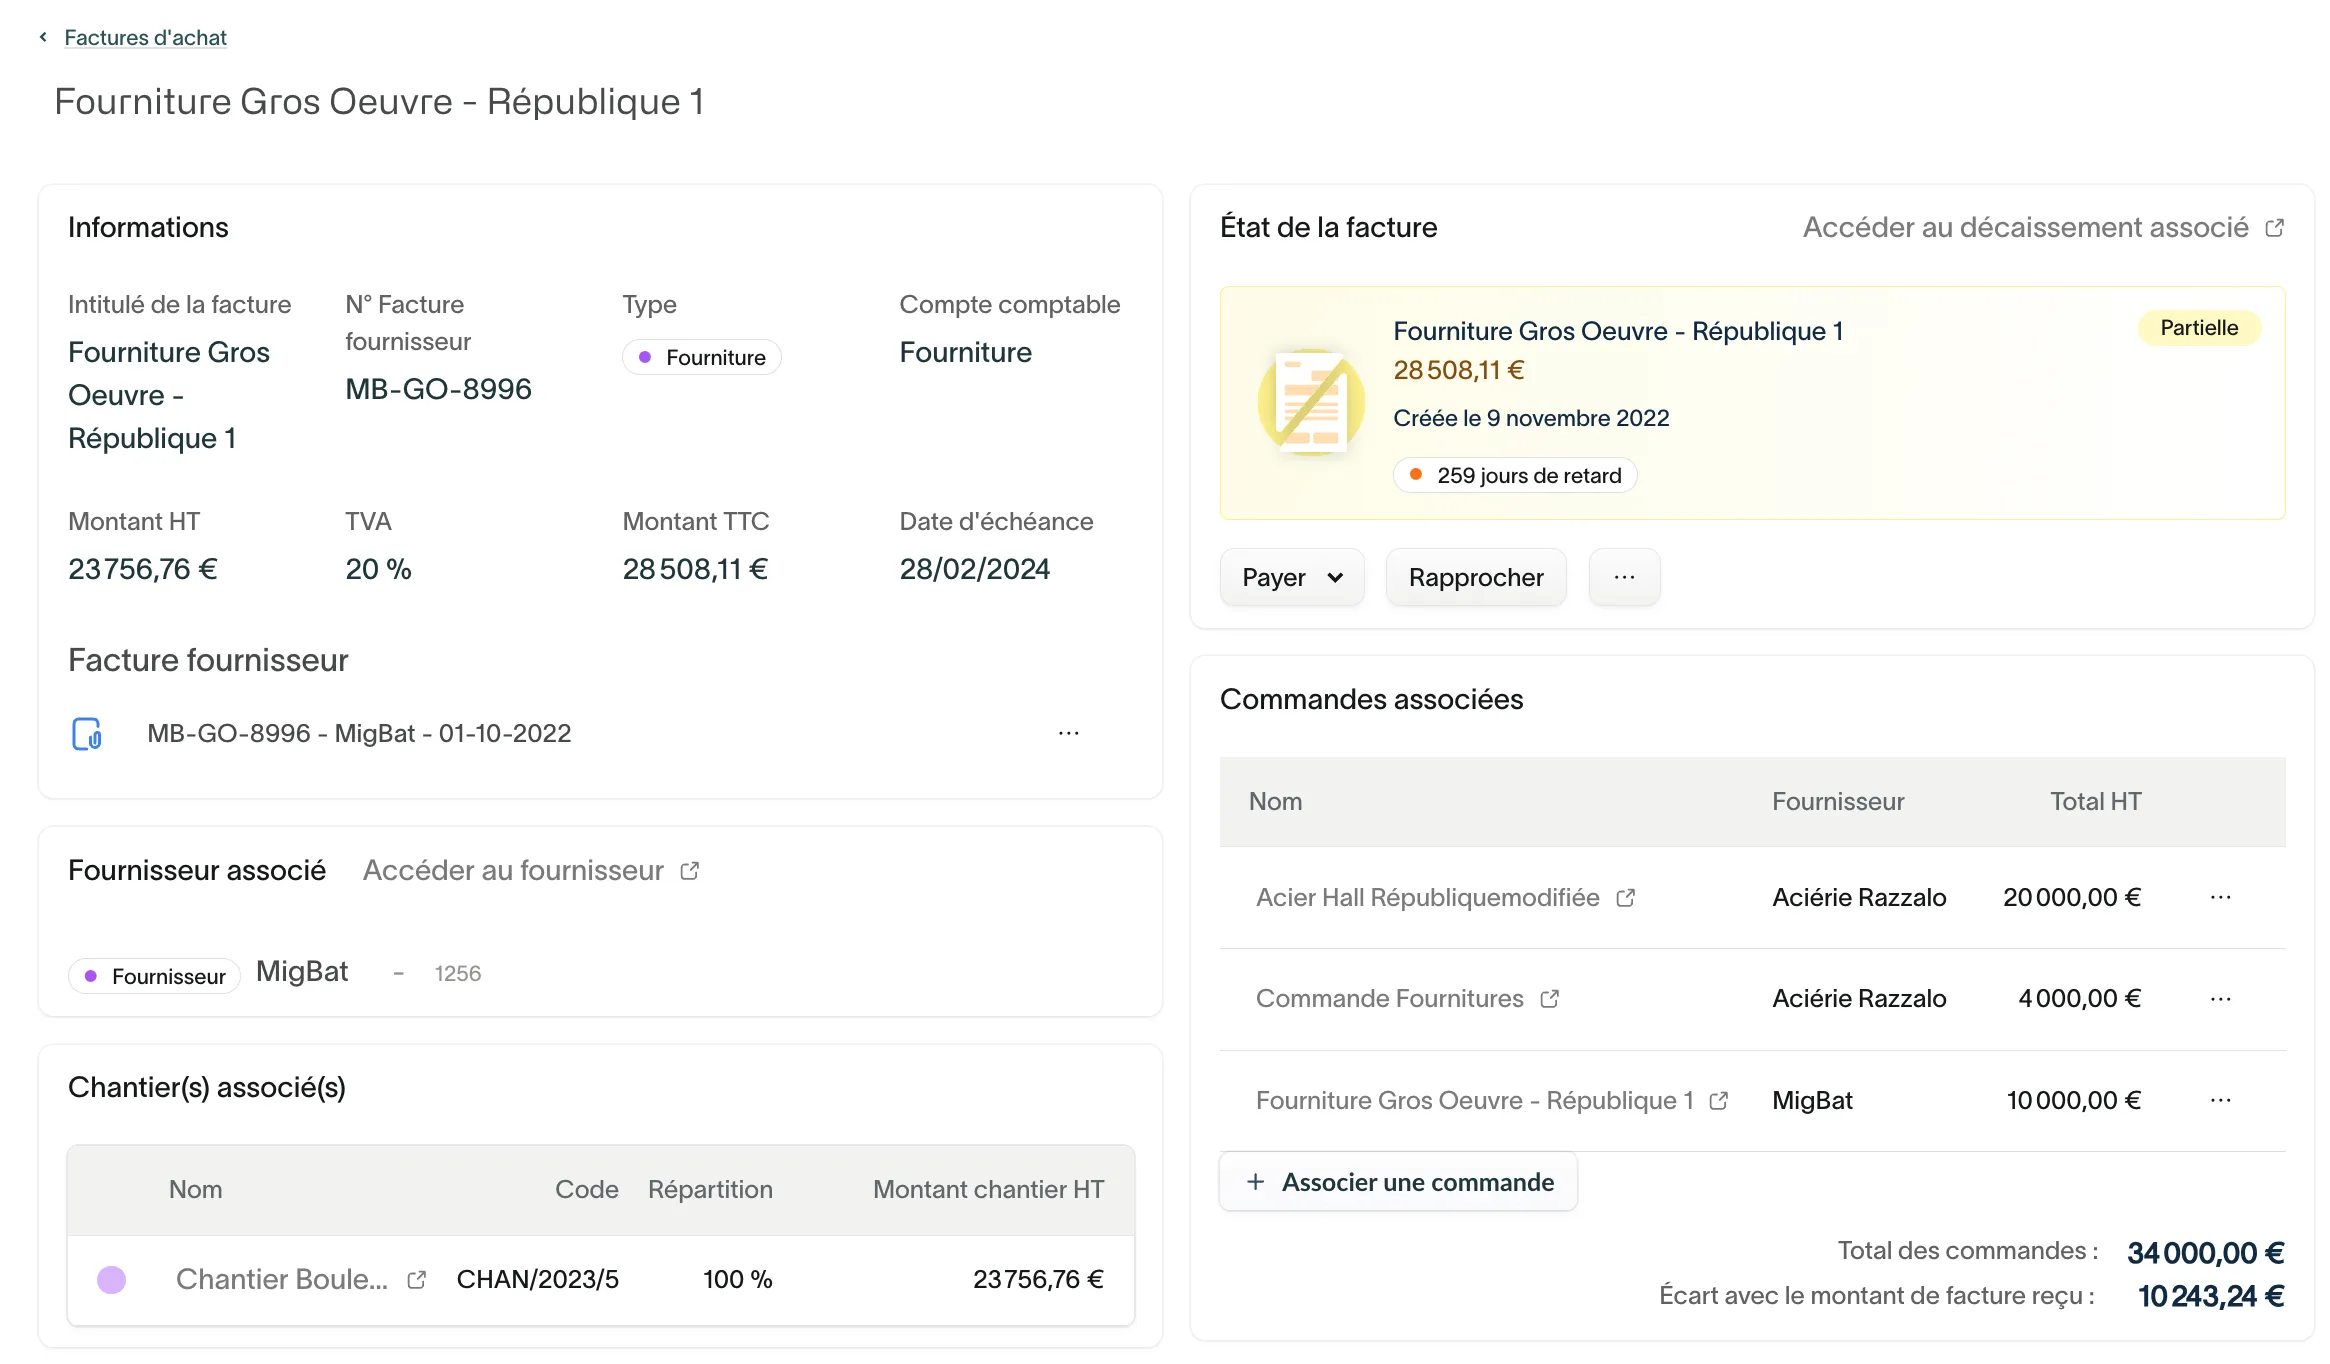Click the back chevron beside Factures d'achat
The image size is (2330, 1364).
[x=43, y=37]
